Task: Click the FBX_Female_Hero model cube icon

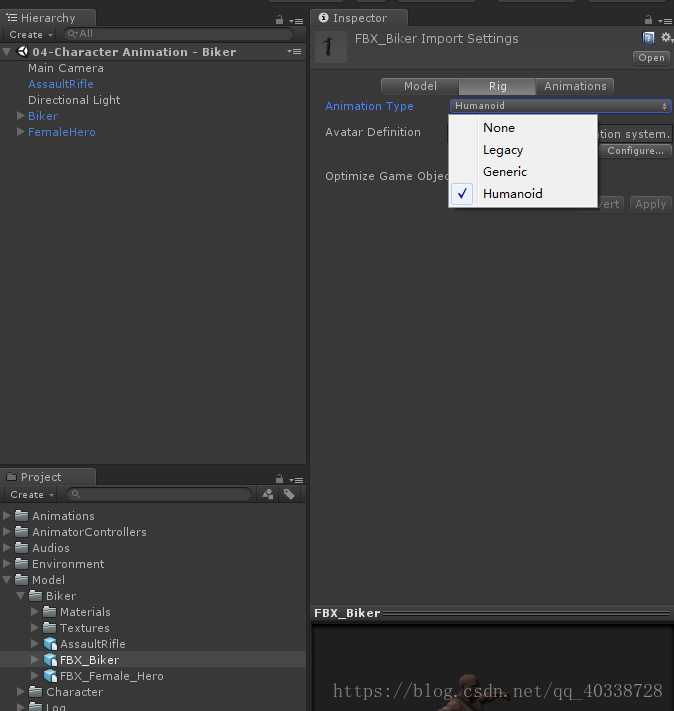Action: pos(50,676)
